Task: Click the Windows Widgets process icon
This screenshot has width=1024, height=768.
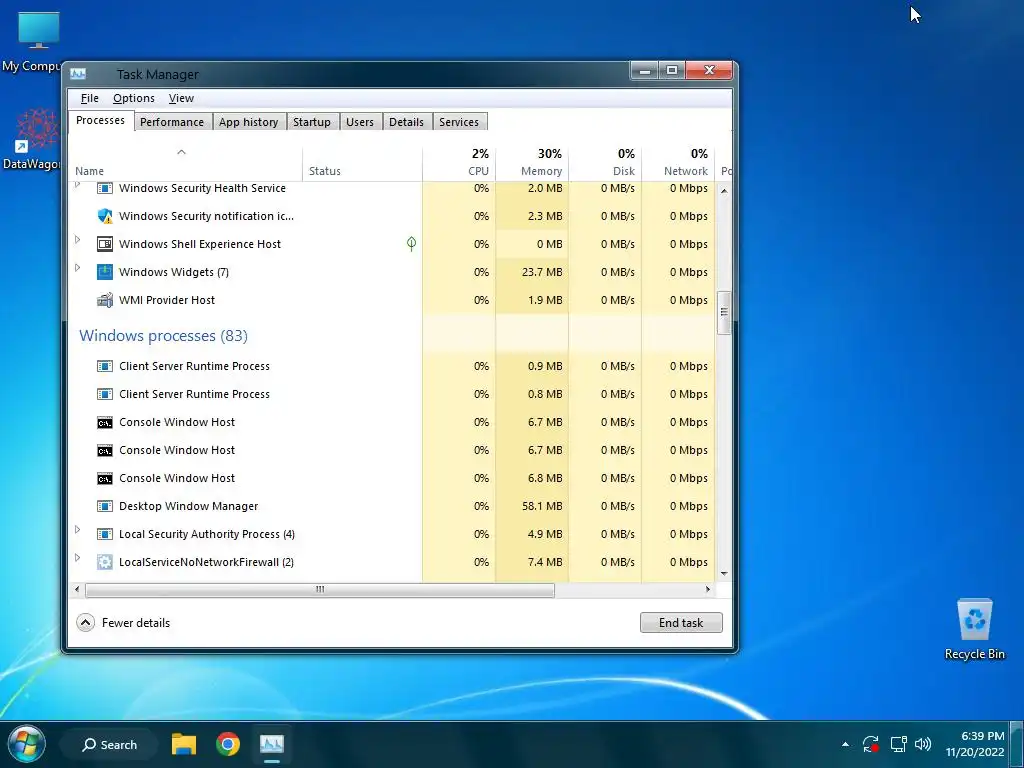Action: tap(104, 272)
